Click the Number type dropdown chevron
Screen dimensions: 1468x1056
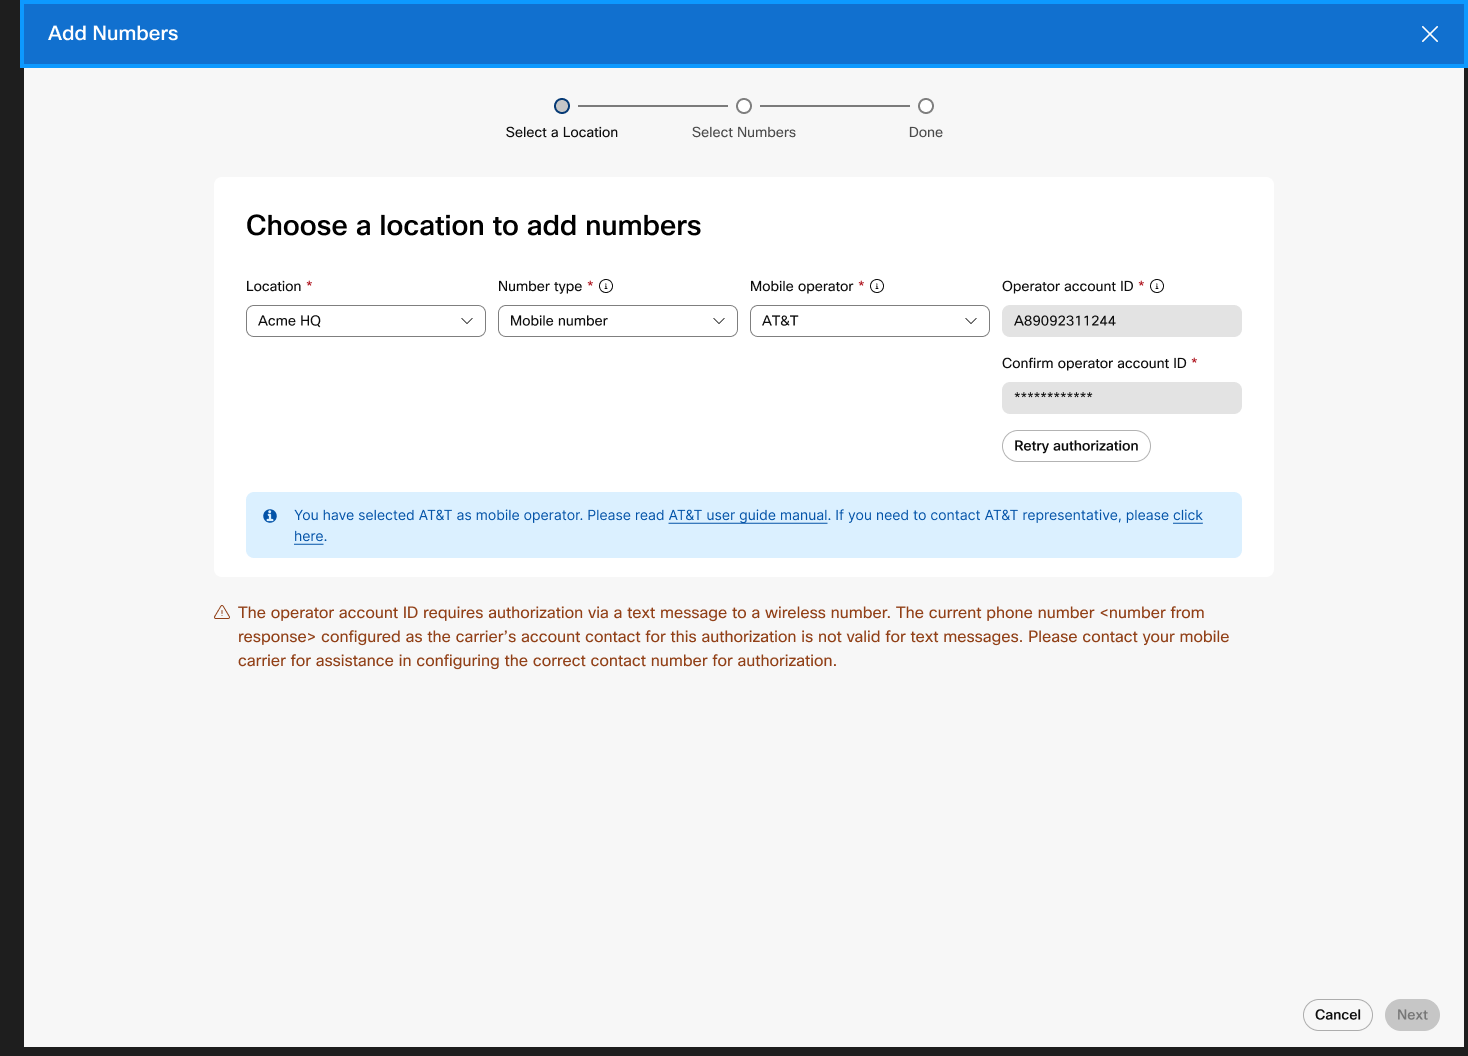coord(718,321)
